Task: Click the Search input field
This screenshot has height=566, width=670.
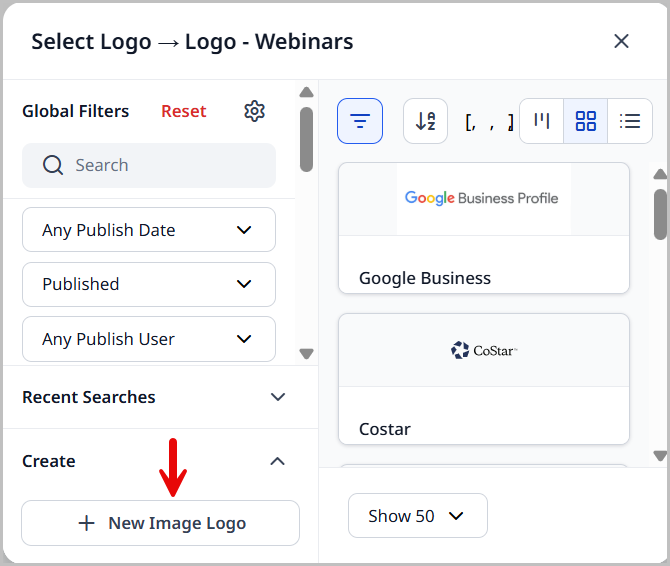Action: point(149,165)
